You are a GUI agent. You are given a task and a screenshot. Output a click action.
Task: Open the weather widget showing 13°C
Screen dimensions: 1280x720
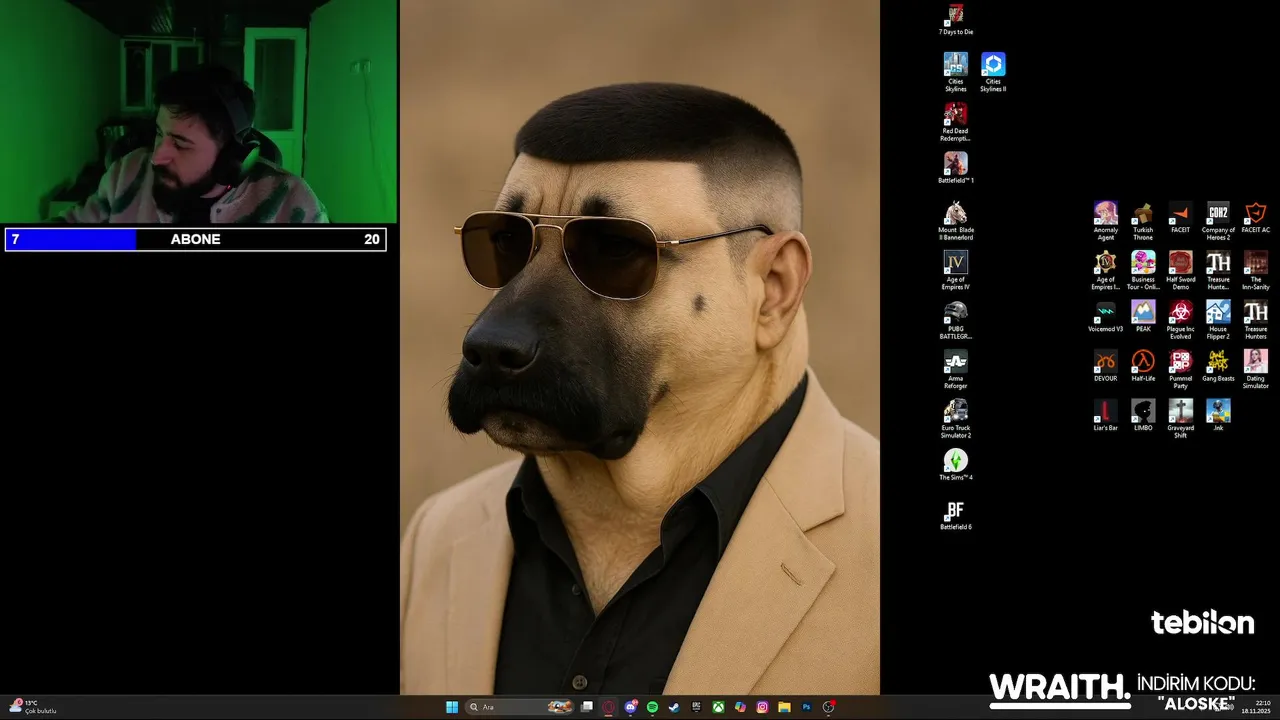(32, 707)
